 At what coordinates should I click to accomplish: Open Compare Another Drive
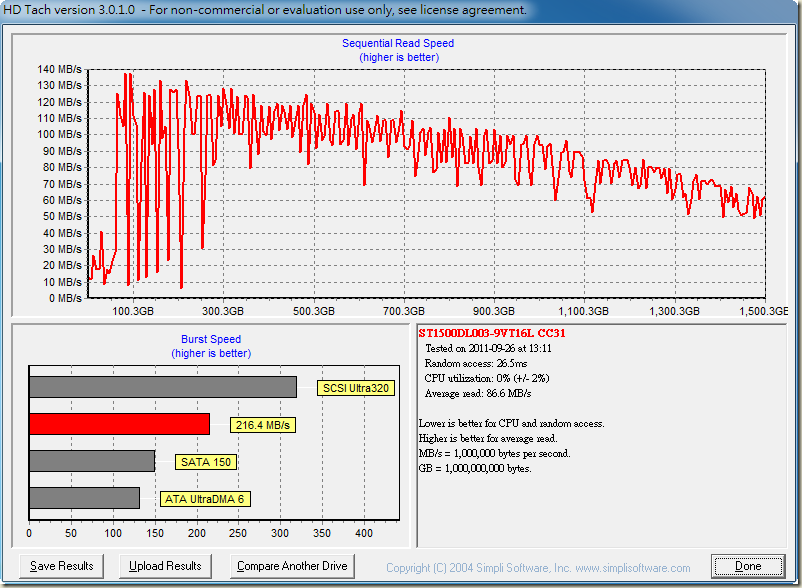coord(292,566)
